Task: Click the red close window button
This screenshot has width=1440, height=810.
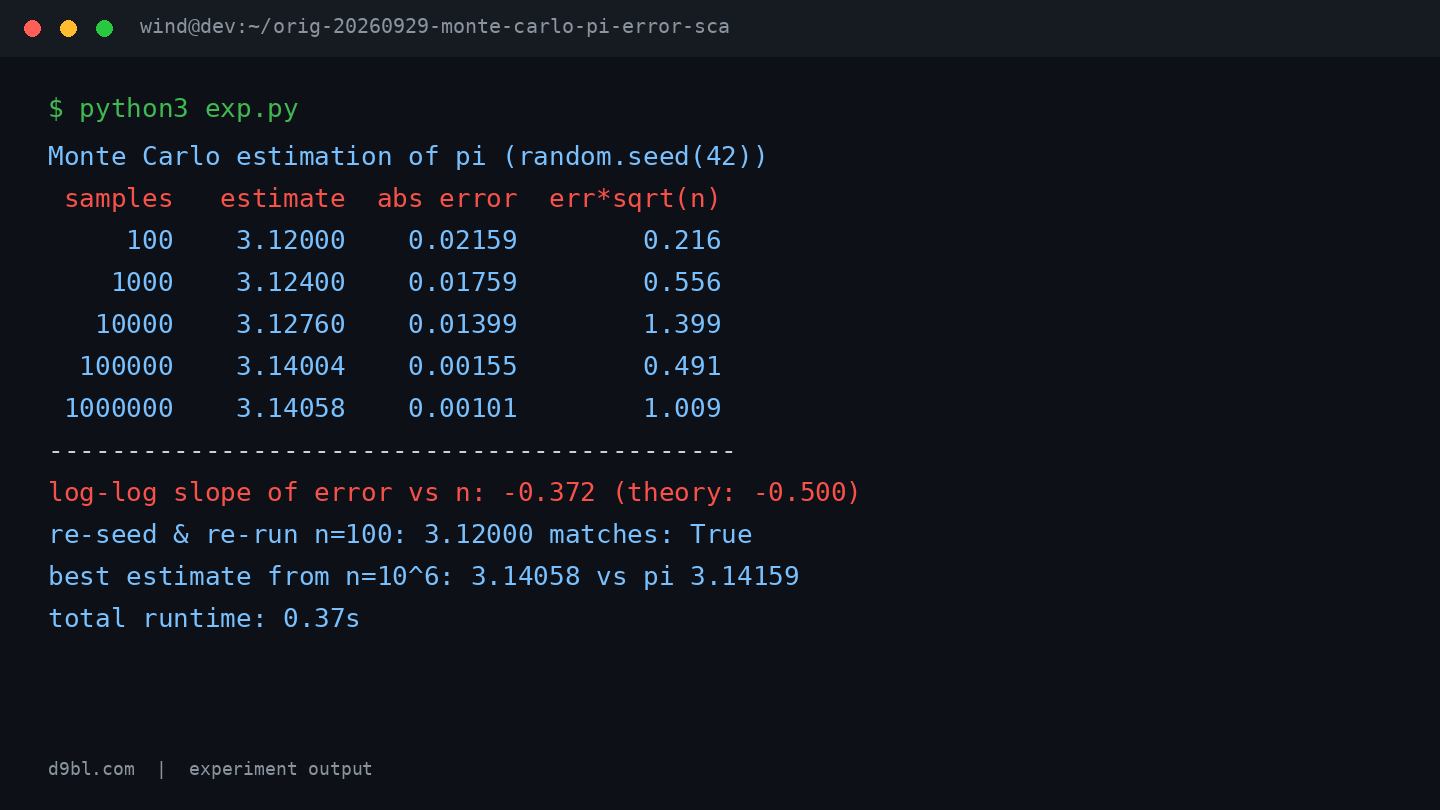Action: tap(32, 28)
